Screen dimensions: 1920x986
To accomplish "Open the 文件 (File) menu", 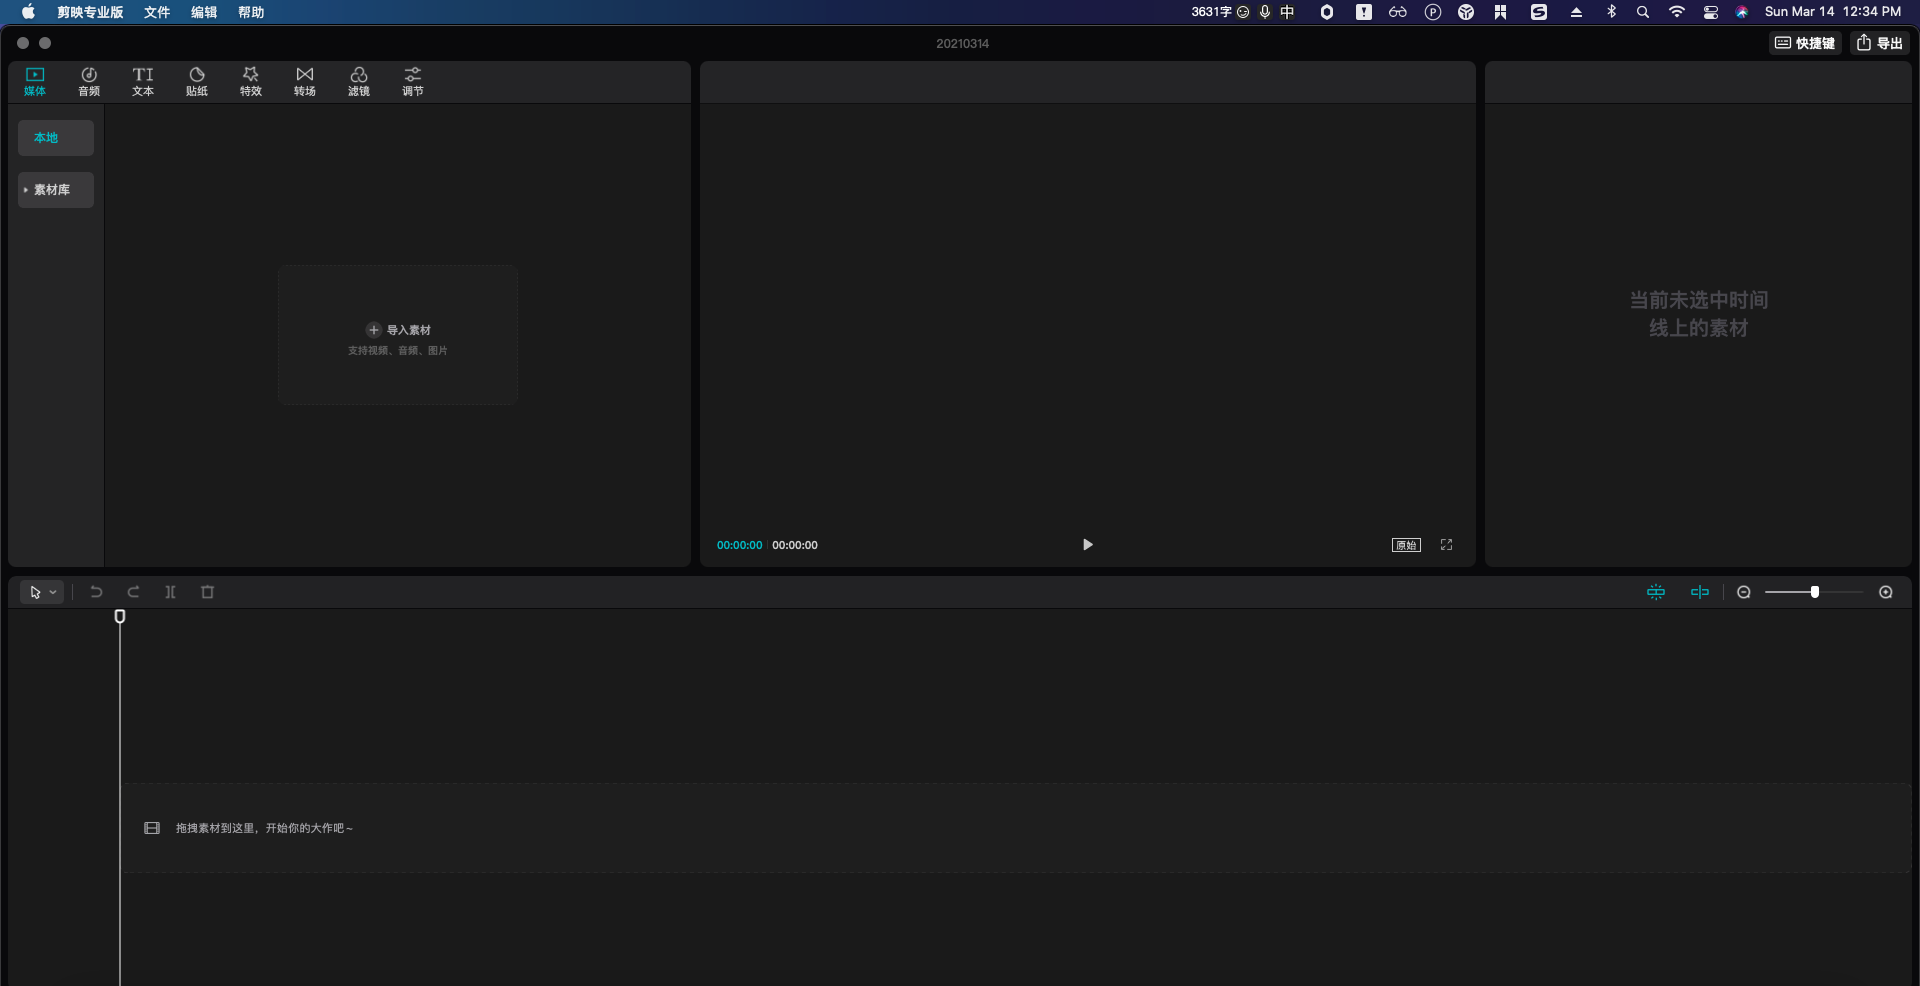I will (x=157, y=12).
